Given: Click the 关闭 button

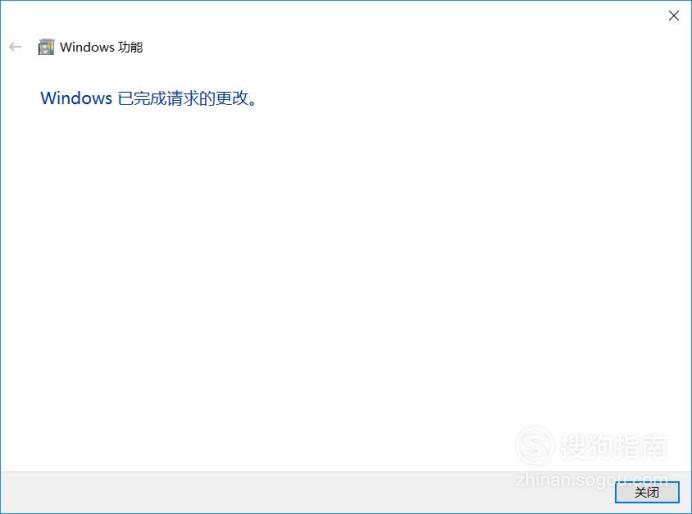Looking at the screenshot, I should pyautogui.click(x=647, y=492).
